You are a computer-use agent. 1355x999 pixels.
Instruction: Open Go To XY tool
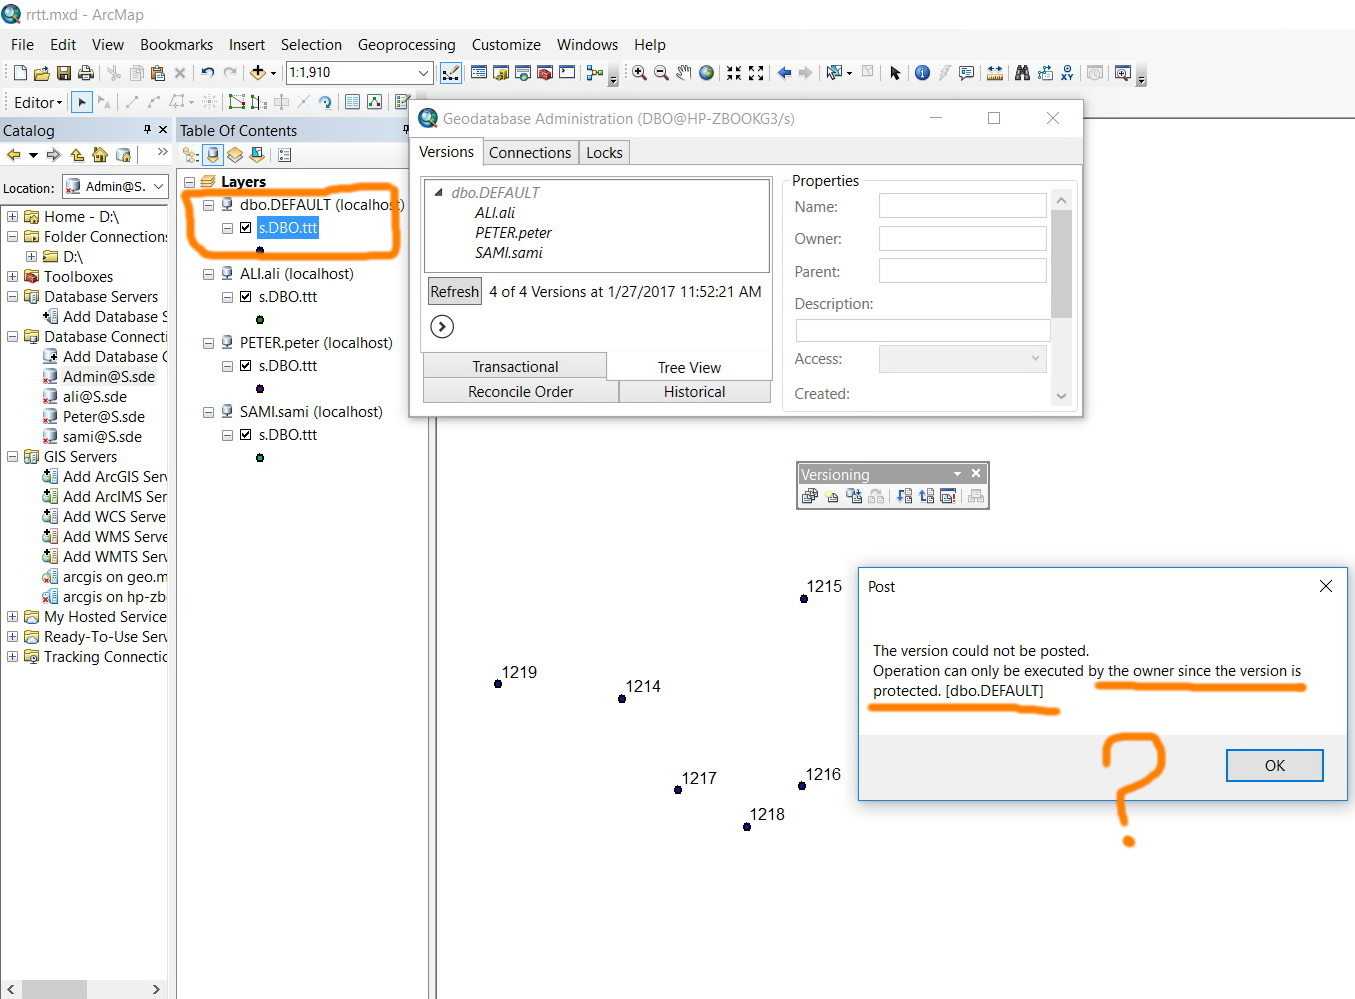1068,73
